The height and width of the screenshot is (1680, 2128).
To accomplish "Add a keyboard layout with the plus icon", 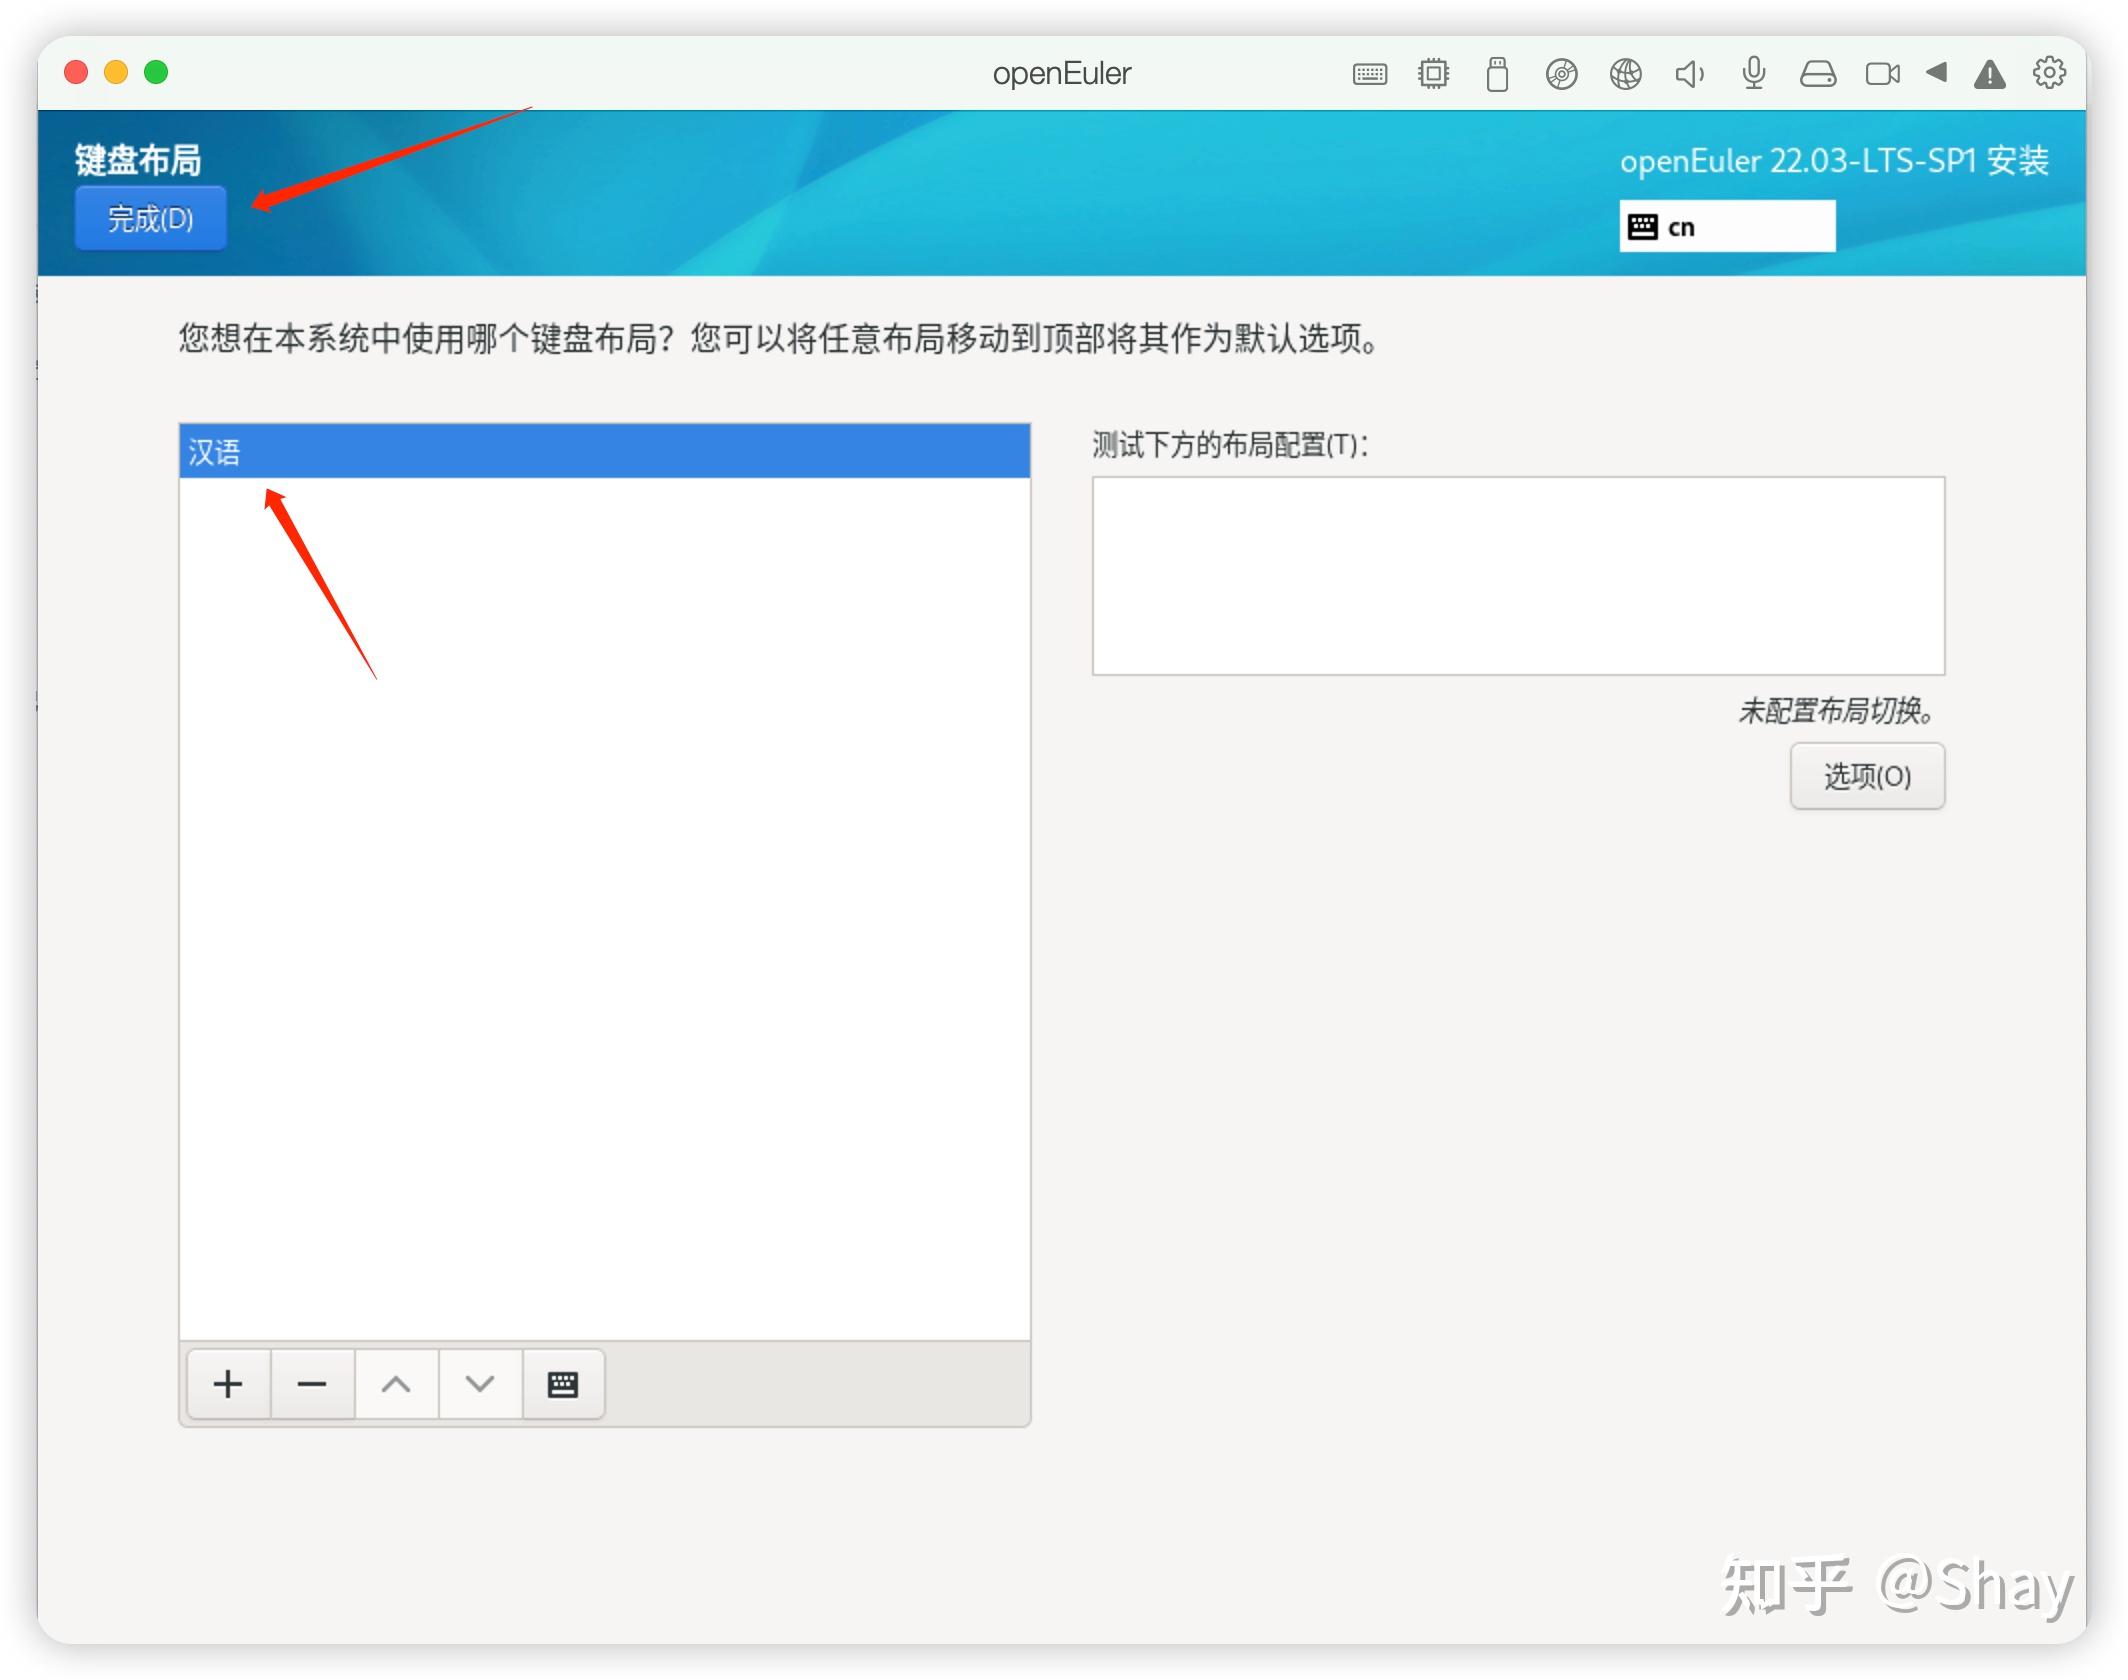I will coord(228,1385).
